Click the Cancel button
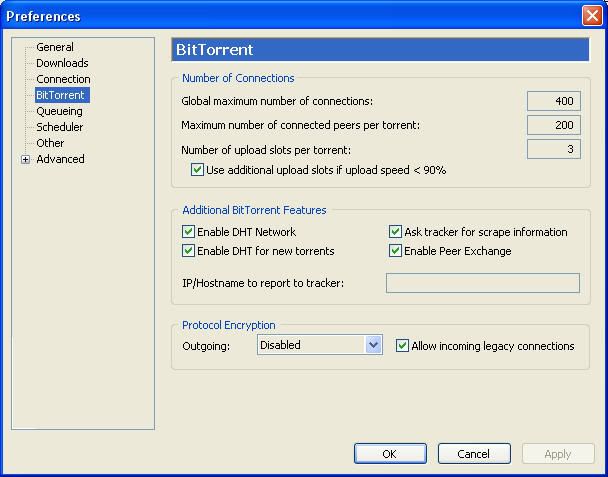608x477 pixels. 474,454
